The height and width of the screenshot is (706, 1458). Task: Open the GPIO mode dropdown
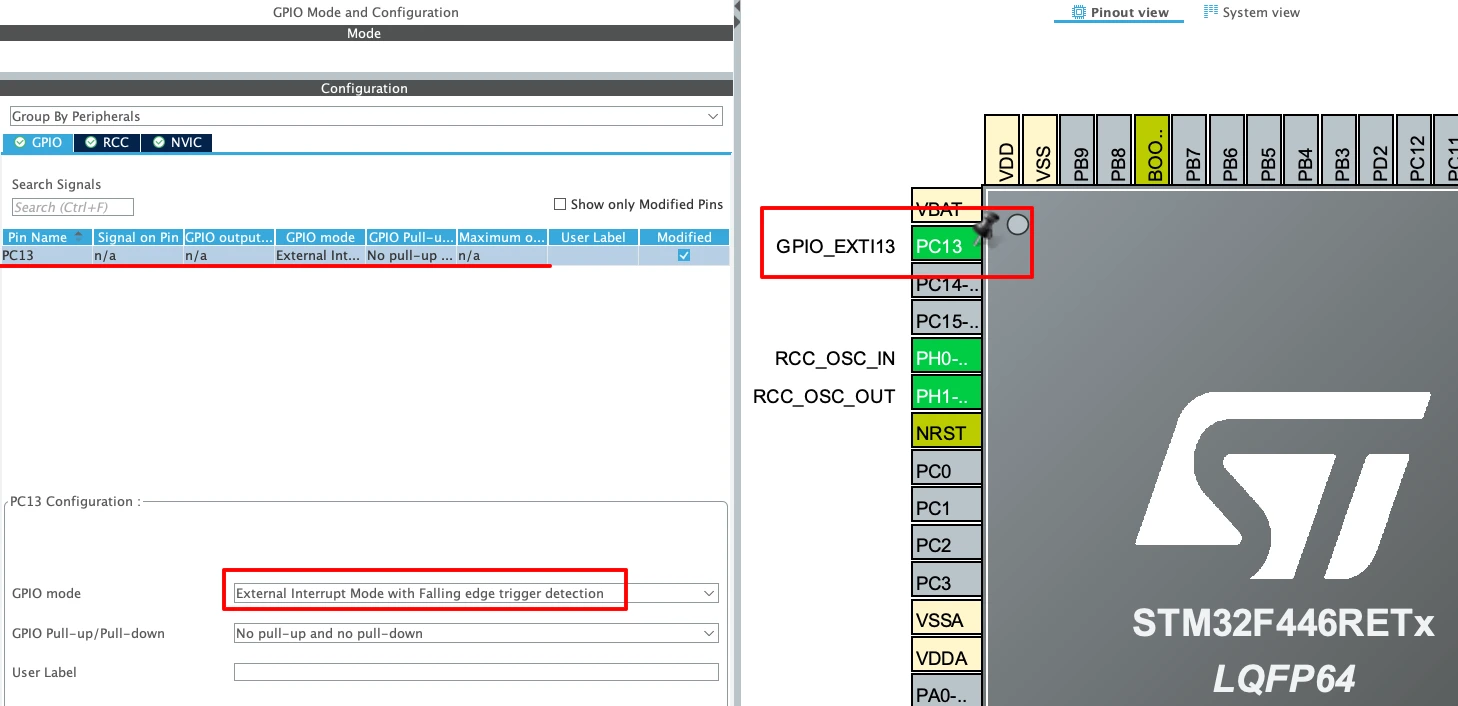click(x=475, y=593)
